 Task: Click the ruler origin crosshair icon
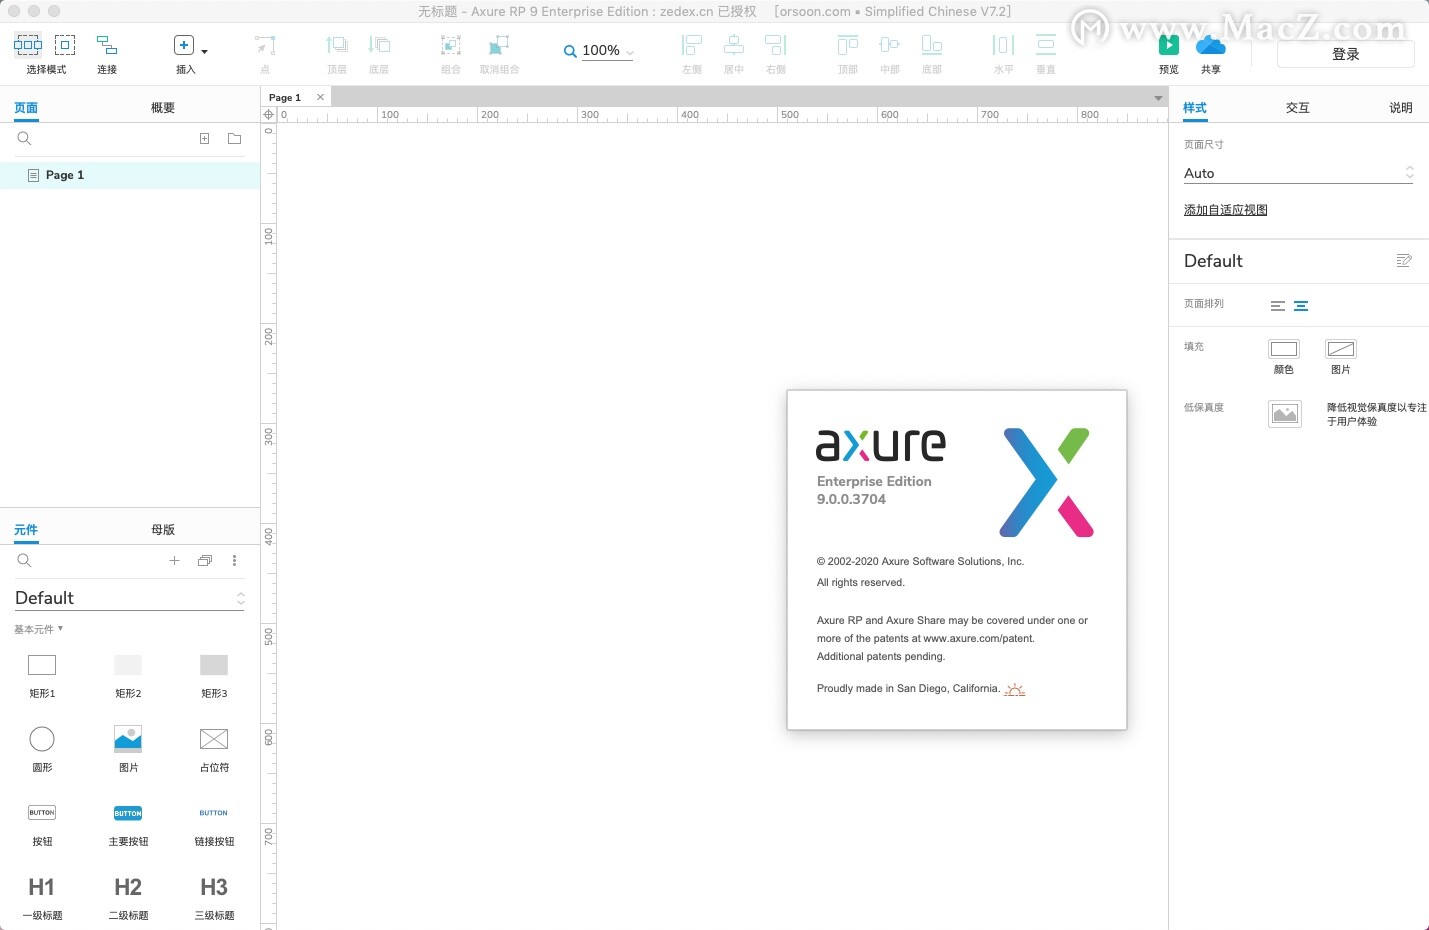coord(268,115)
